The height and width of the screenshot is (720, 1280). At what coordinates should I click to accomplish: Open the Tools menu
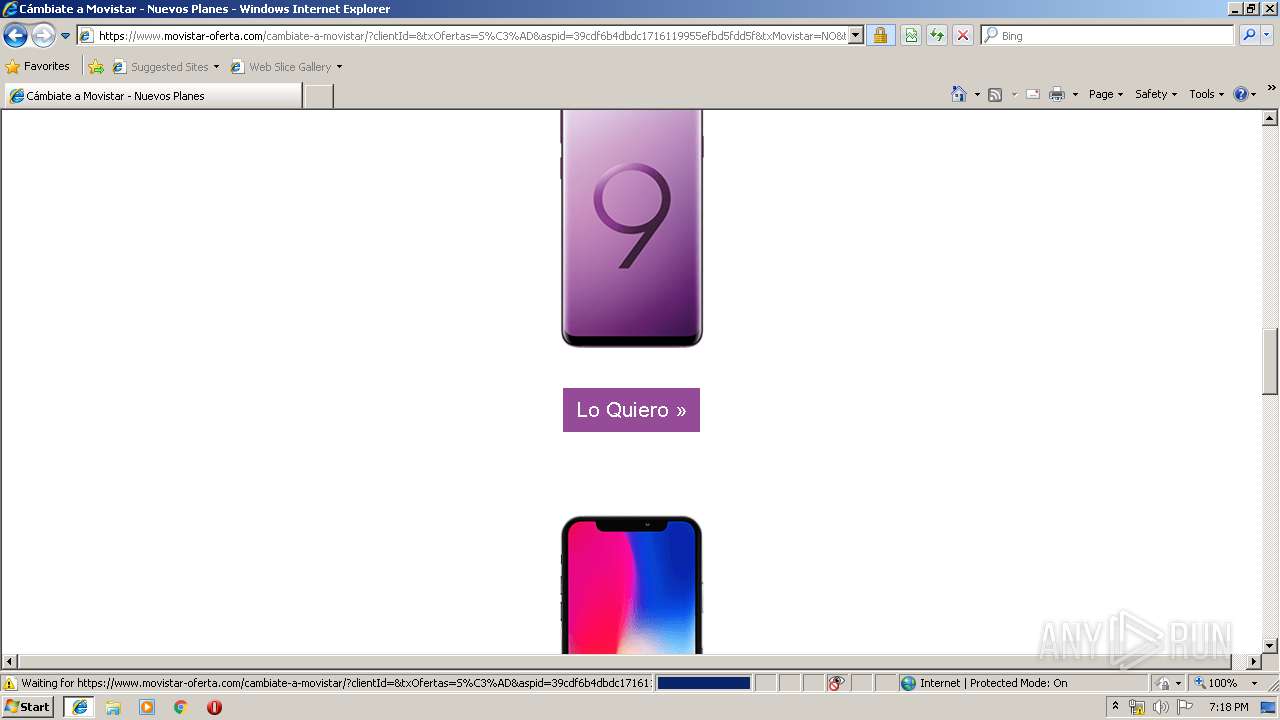pos(1206,94)
